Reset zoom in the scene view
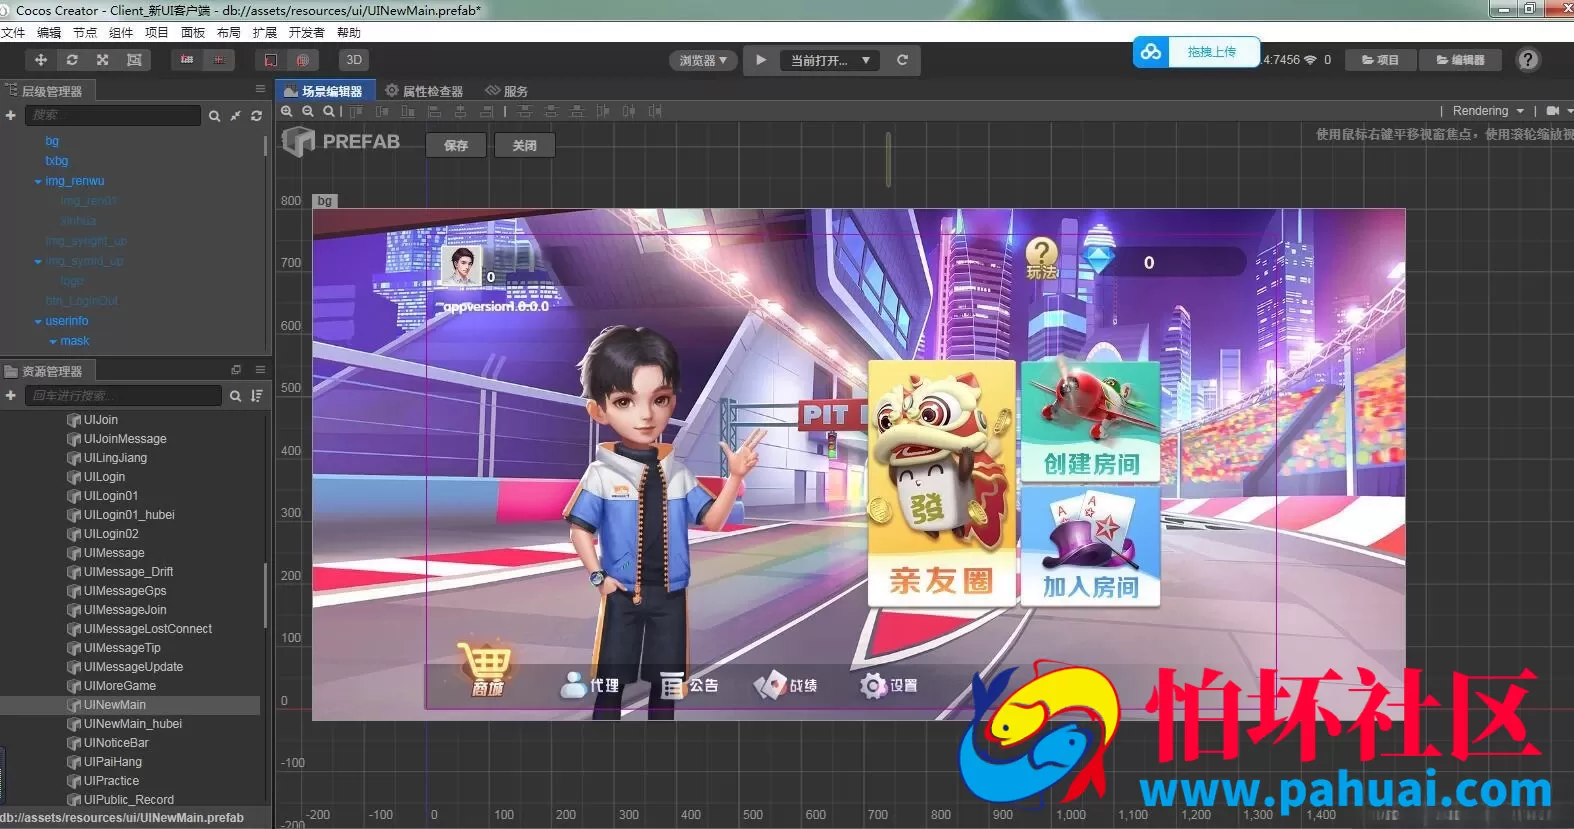 click(329, 111)
